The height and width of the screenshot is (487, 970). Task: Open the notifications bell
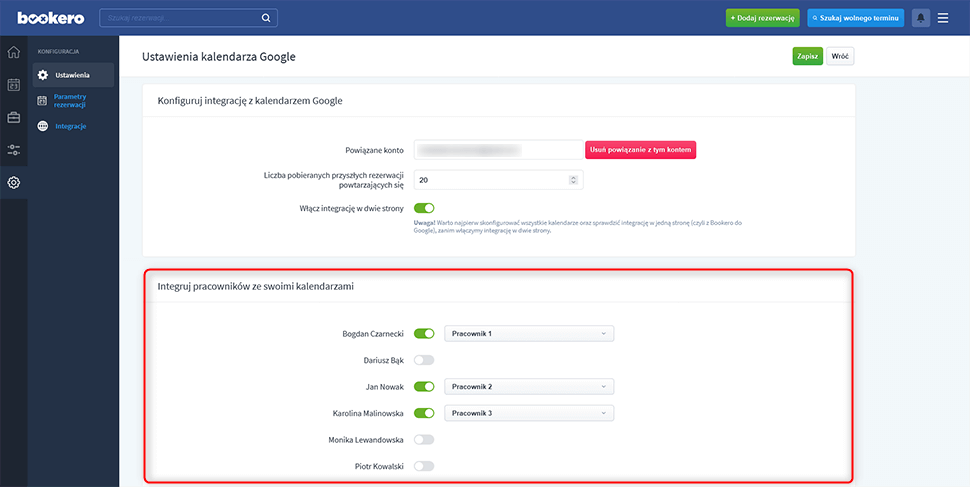(921, 18)
